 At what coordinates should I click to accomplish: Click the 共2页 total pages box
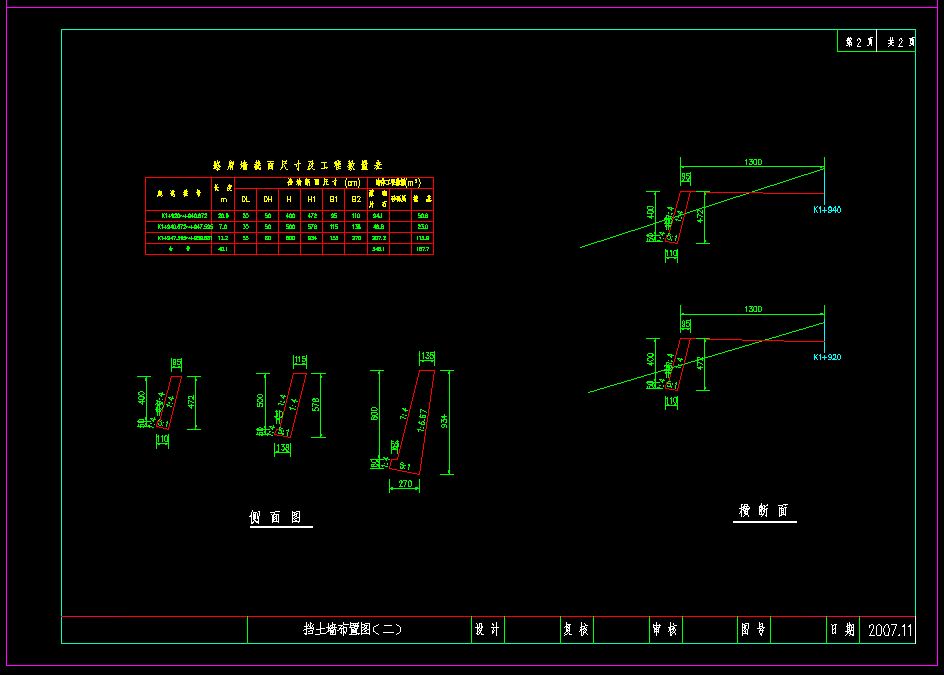point(897,43)
